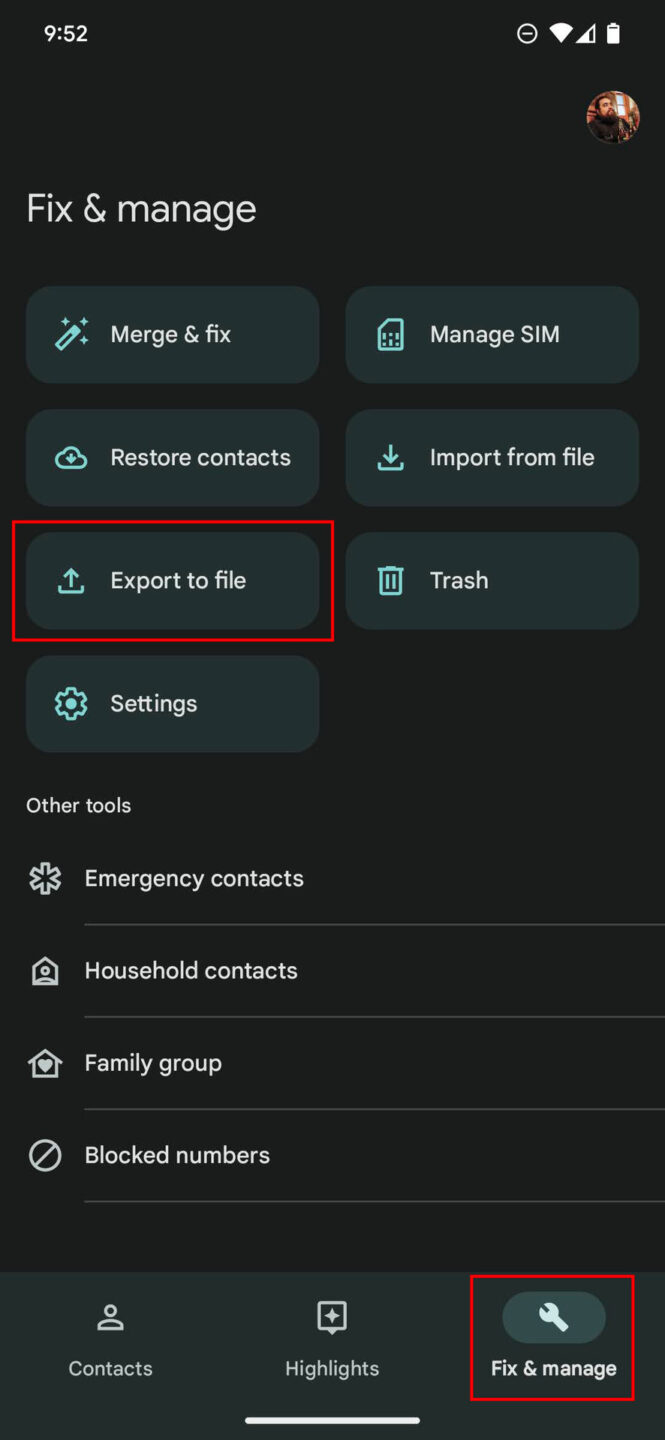
Task: Switch to the Contacts tab
Action: tap(109, 1340)
